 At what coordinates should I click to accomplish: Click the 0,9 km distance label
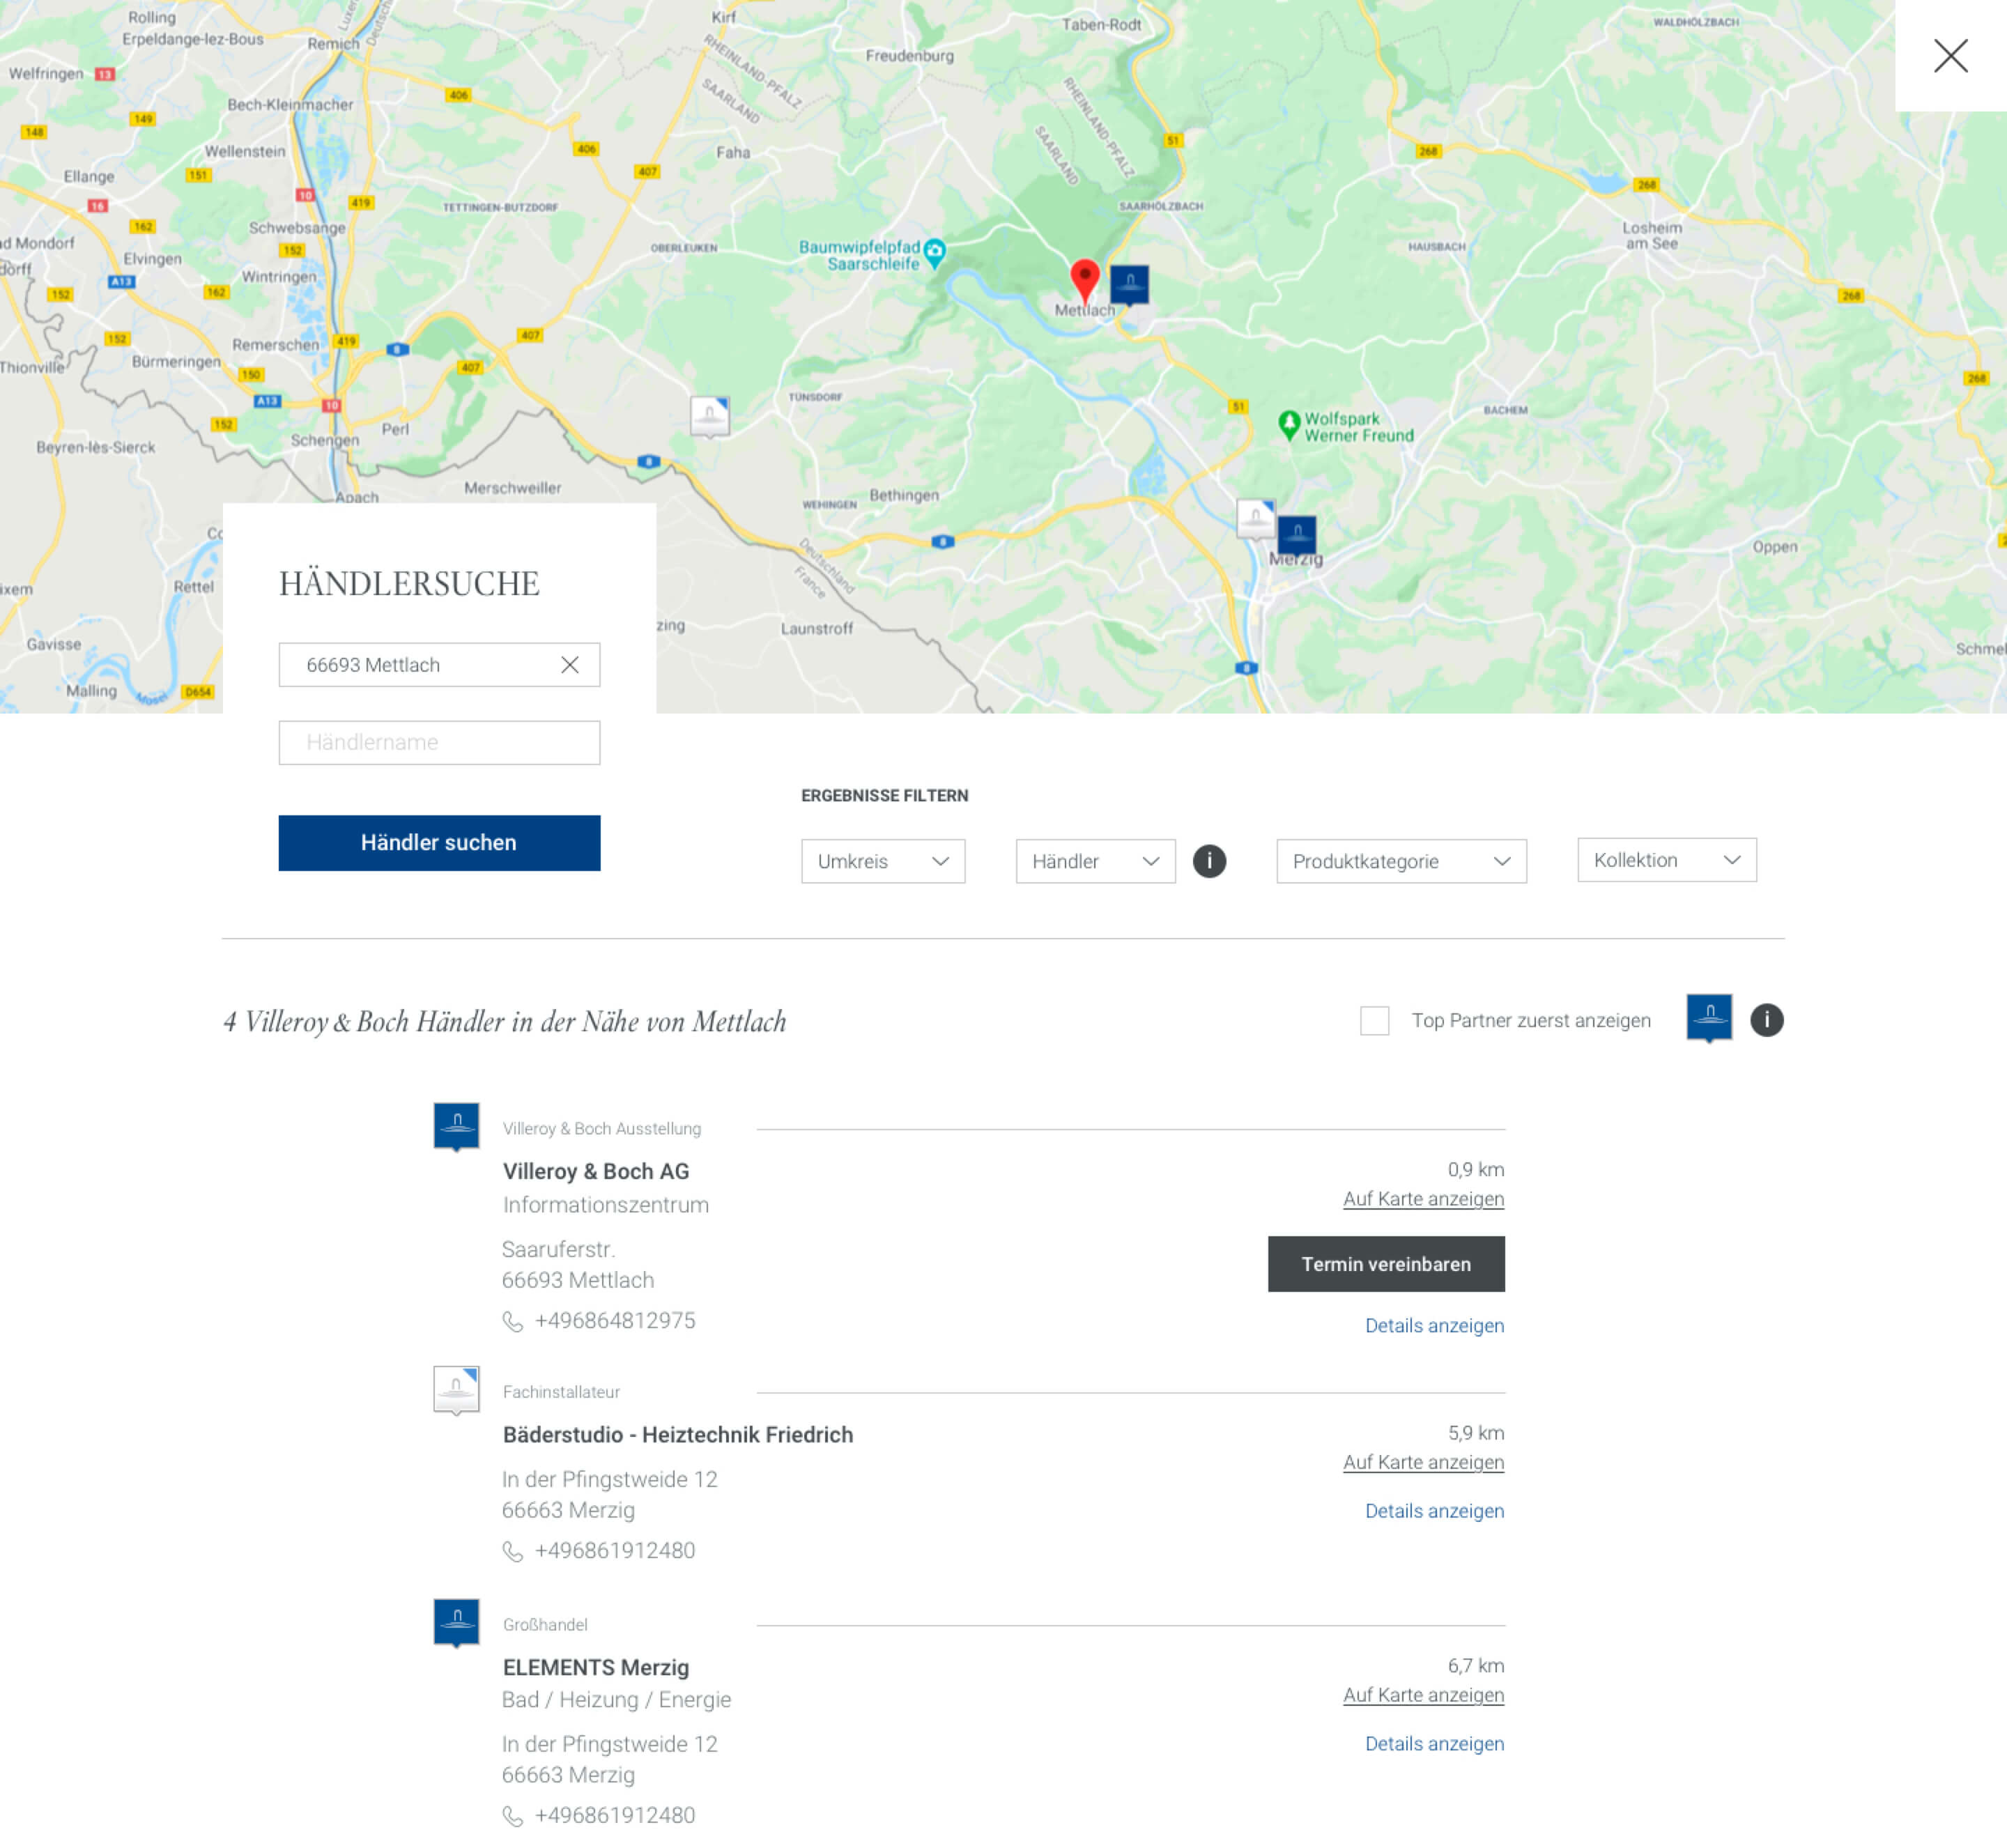(x=1476, y=1170)
